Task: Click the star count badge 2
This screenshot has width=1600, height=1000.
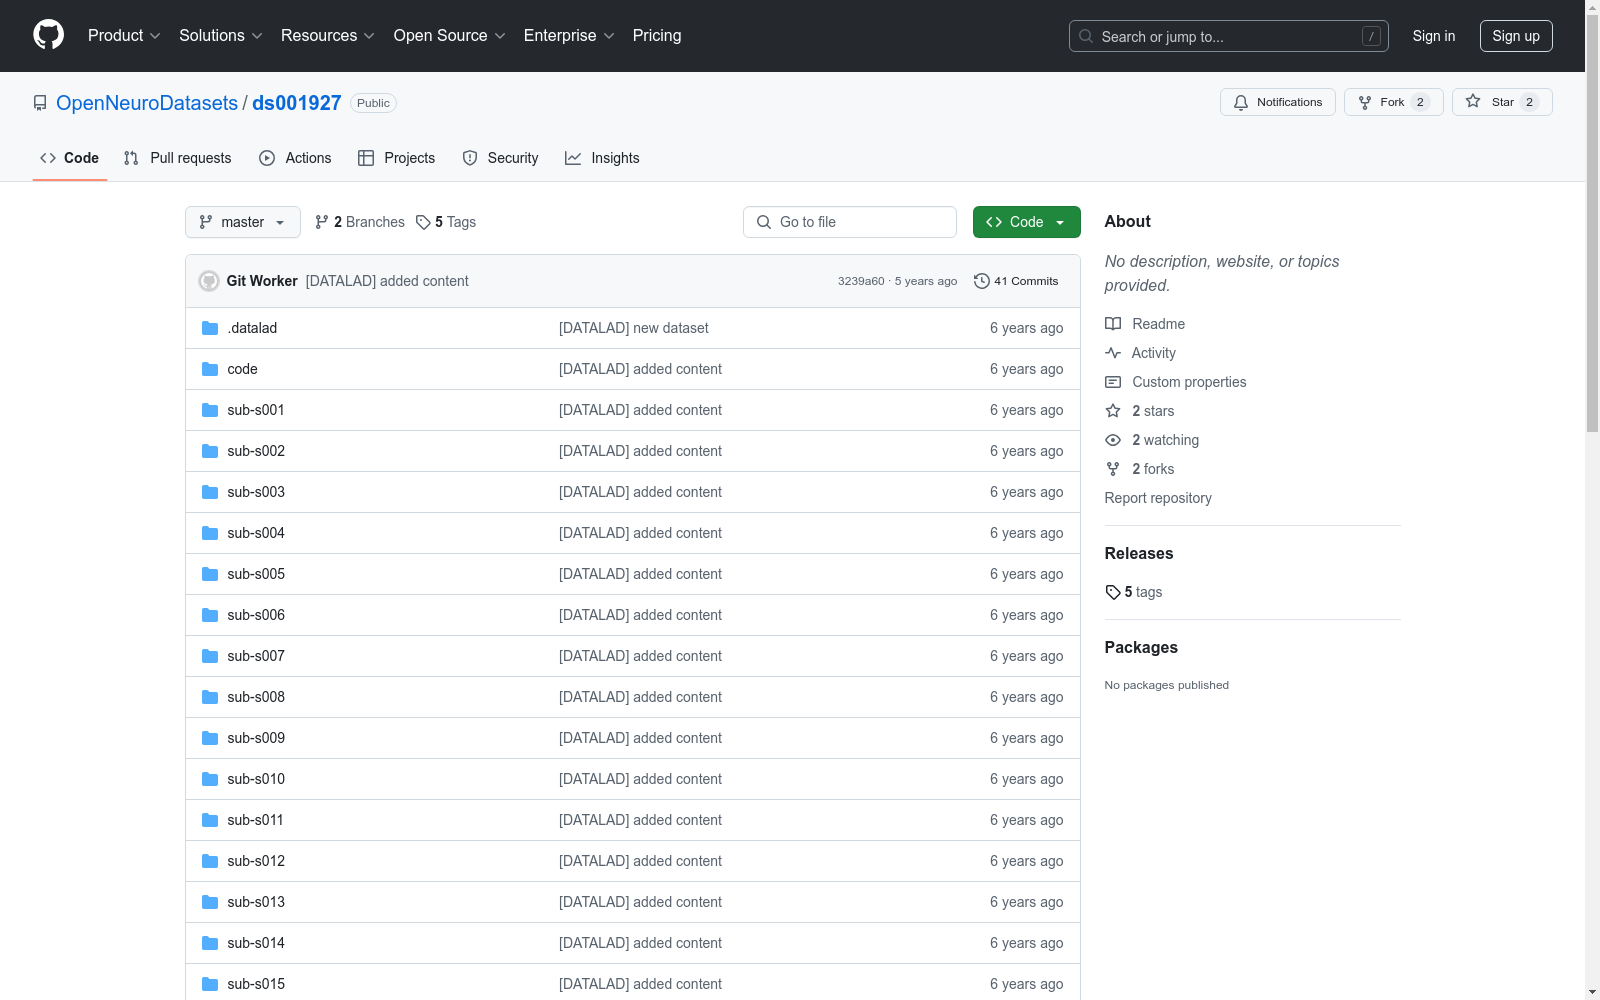Action: (1529, 102)
